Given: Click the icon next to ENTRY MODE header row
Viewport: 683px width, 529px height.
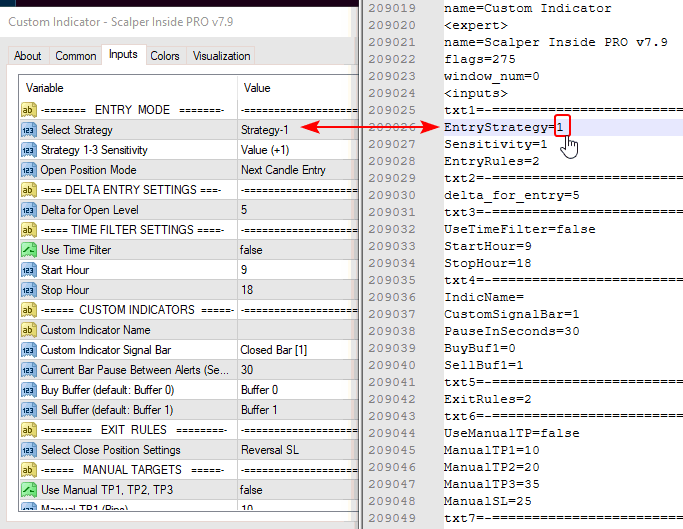Looking at the screenshot, I should pos(28,110).
